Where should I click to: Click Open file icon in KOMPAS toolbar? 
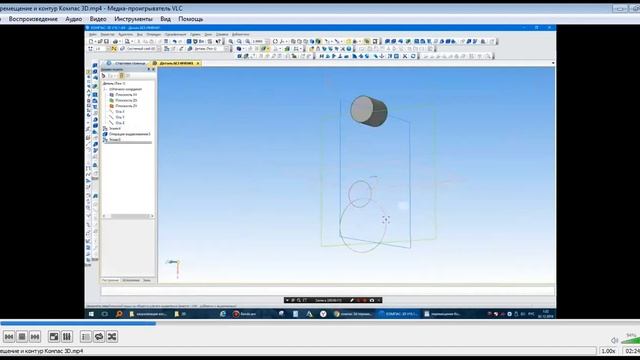(x=100, y=41)
